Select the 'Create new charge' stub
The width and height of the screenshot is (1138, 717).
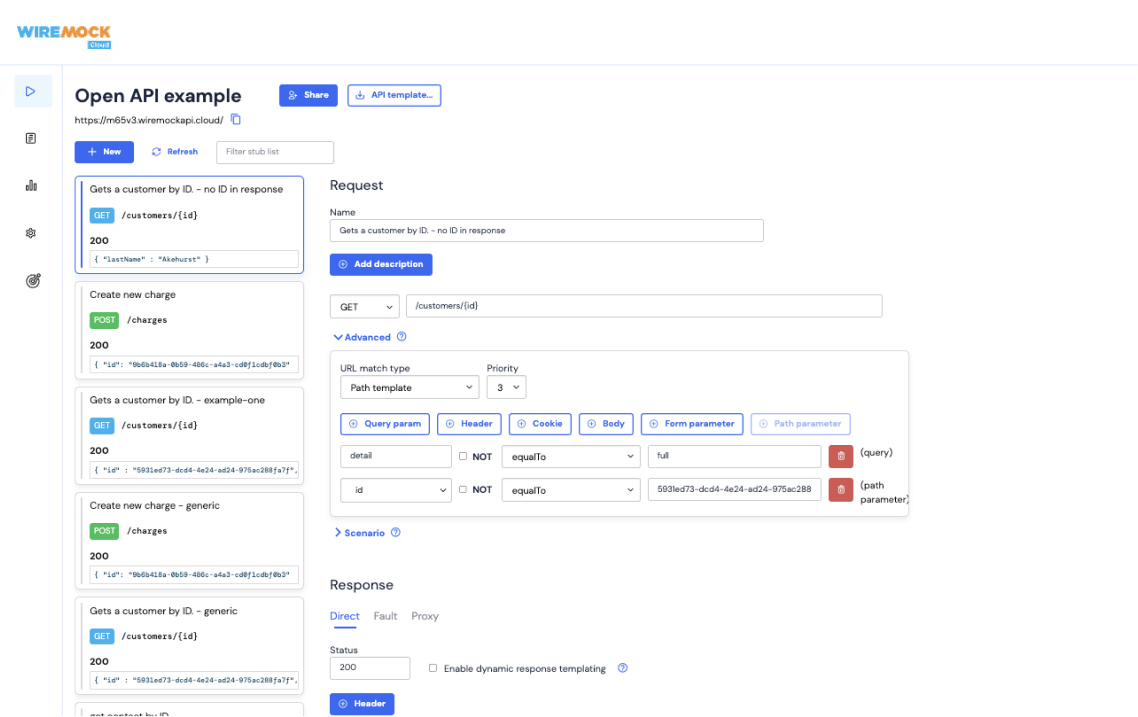[x=190, y=329]
